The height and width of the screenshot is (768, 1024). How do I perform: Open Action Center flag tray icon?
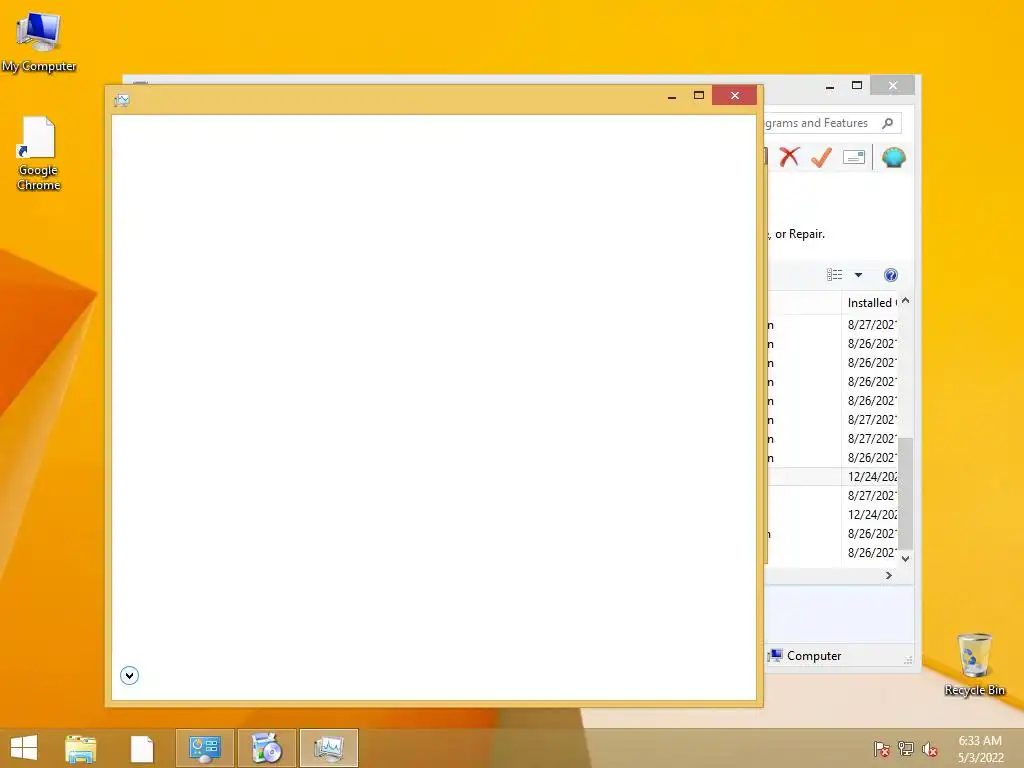click(x=881, y=748)
